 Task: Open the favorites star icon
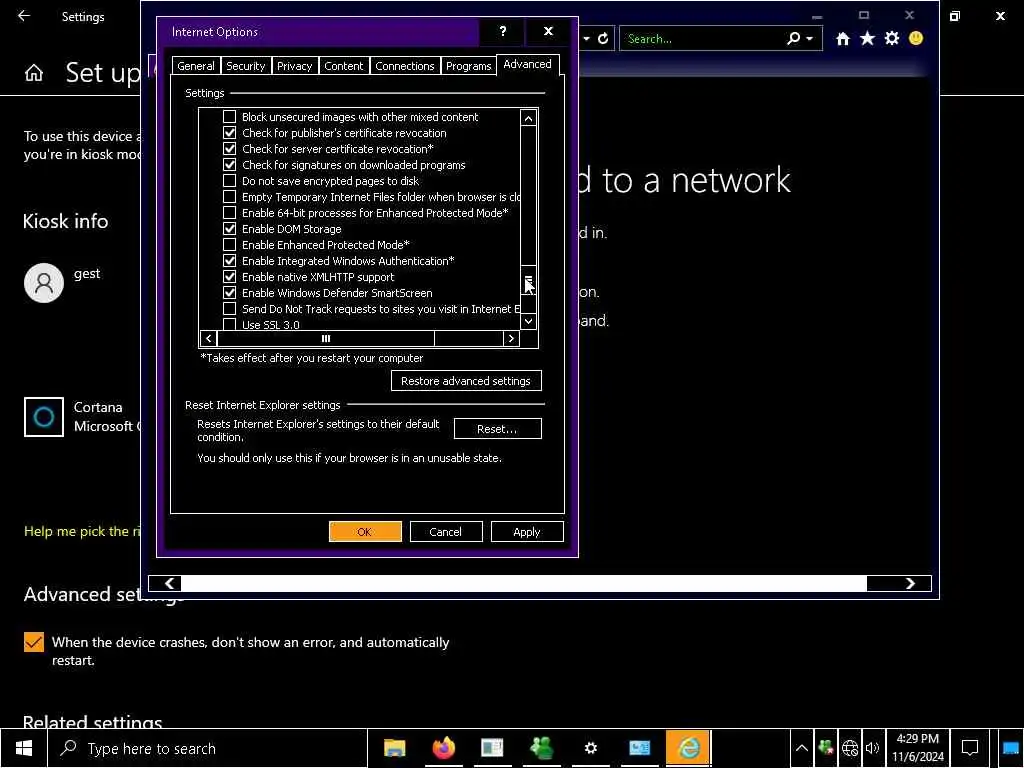(x=867, y=39)
